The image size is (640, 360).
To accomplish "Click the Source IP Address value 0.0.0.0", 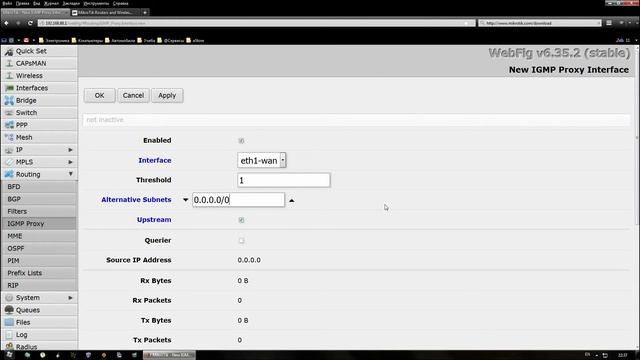I will [x=249, y=260].
